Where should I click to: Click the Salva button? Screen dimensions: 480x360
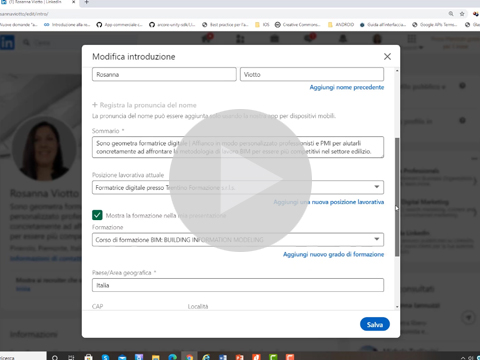pos(375,324)
